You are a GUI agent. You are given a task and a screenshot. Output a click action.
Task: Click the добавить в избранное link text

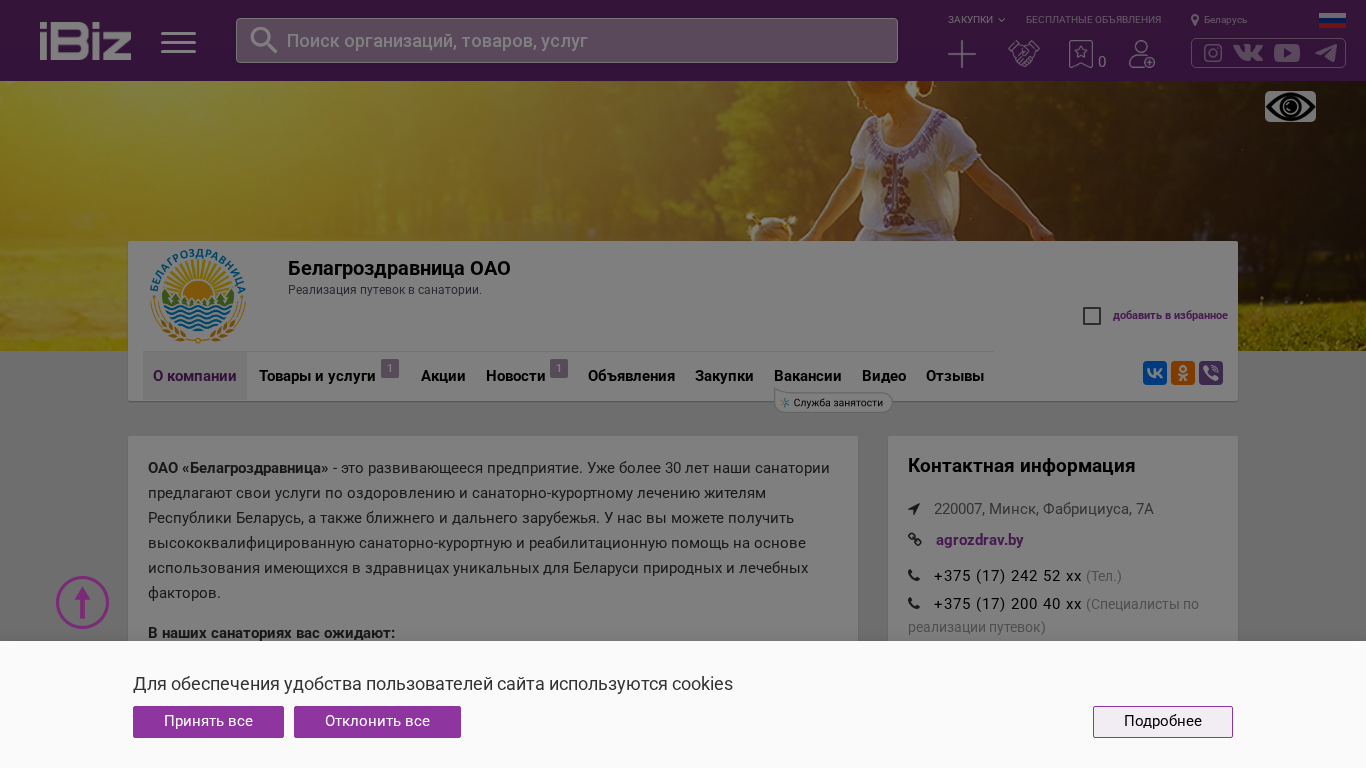coord(1170,316)
